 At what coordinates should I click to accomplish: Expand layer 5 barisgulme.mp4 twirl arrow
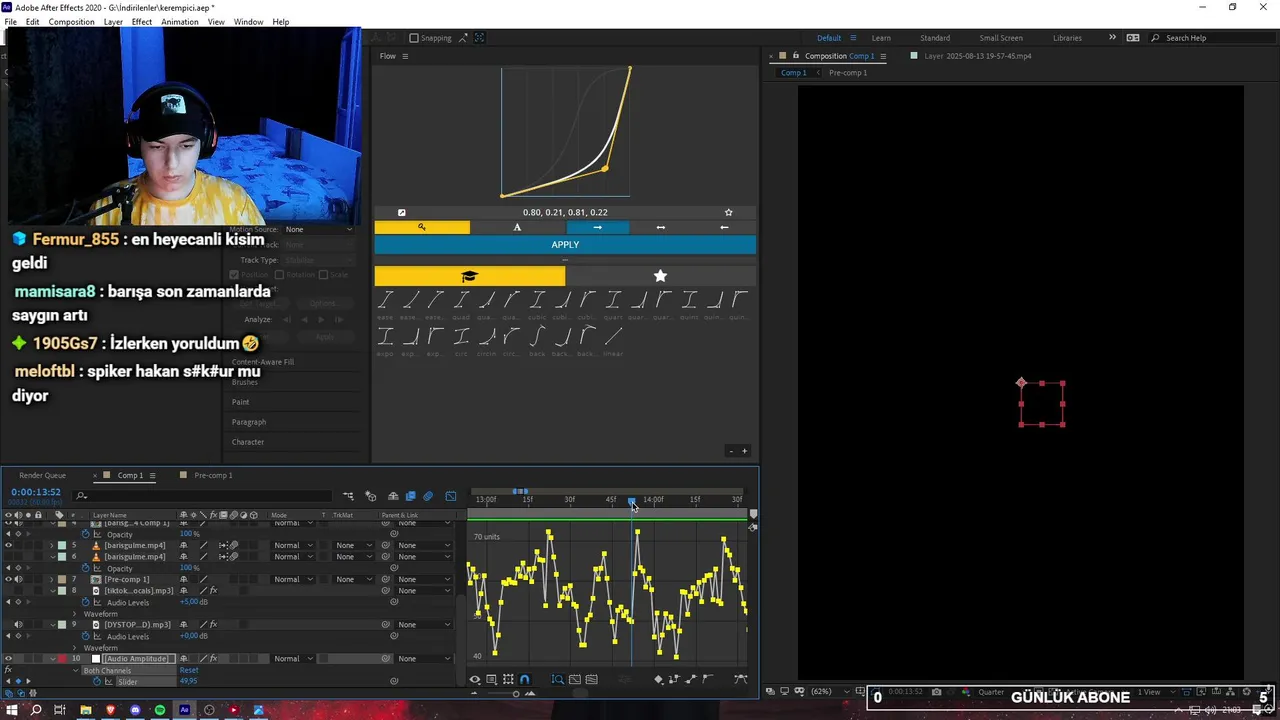pos(52,545)
